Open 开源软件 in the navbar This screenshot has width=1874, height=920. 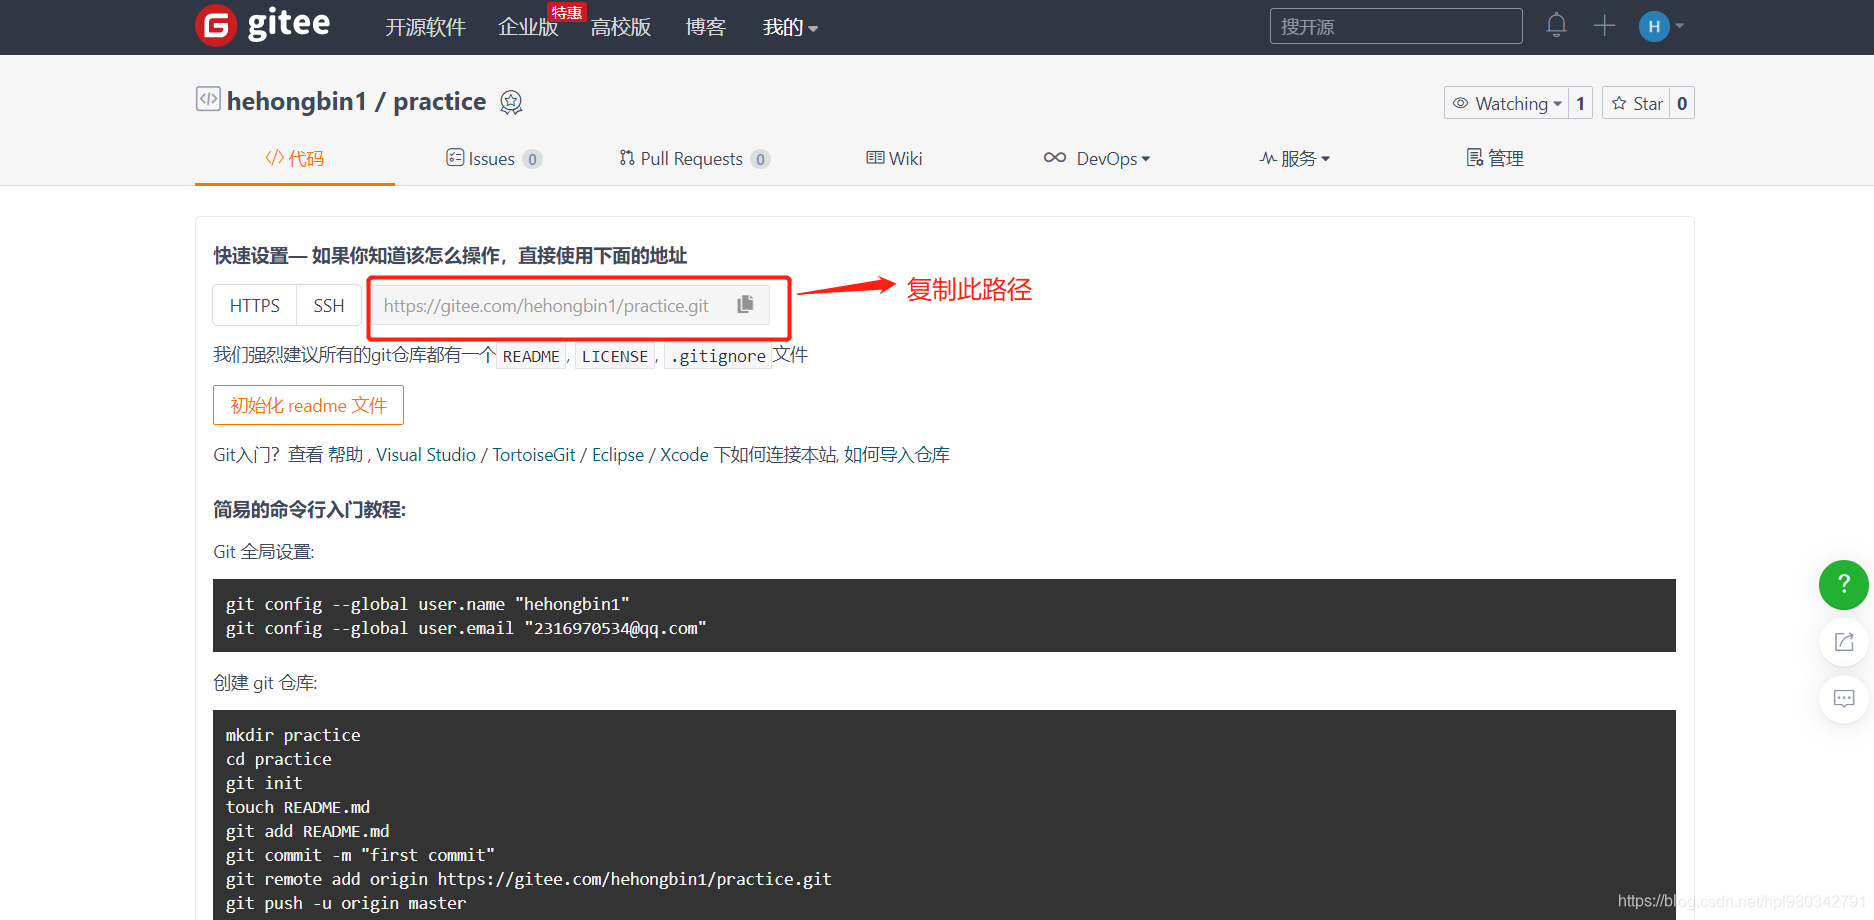click(x=426, y=27)
